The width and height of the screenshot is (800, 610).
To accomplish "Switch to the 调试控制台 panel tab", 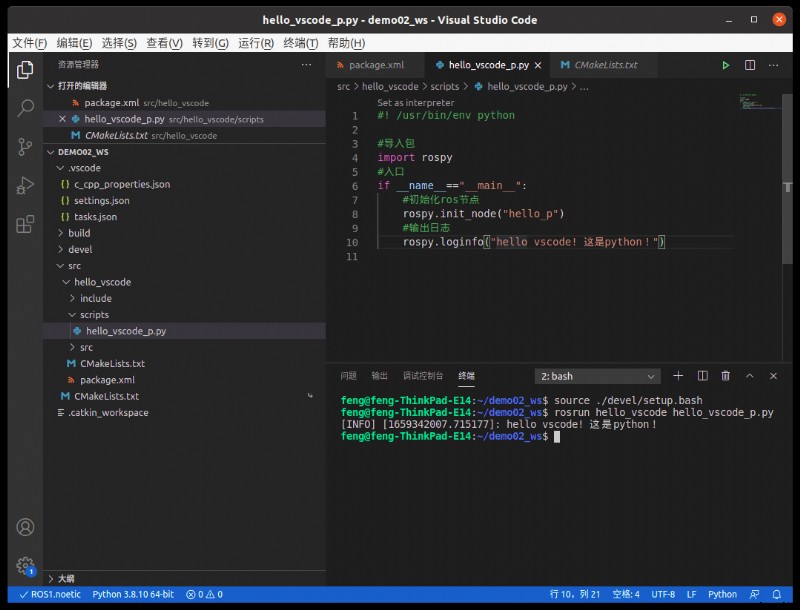I will click(x=423, y=376).
